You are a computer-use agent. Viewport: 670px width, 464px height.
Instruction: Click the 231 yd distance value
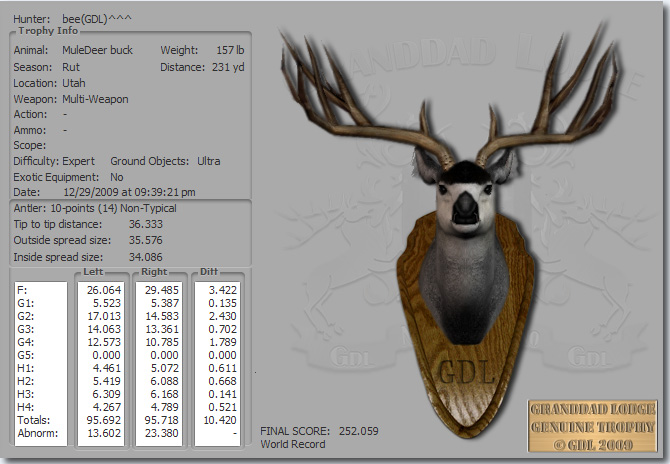(x=226, y=67)
